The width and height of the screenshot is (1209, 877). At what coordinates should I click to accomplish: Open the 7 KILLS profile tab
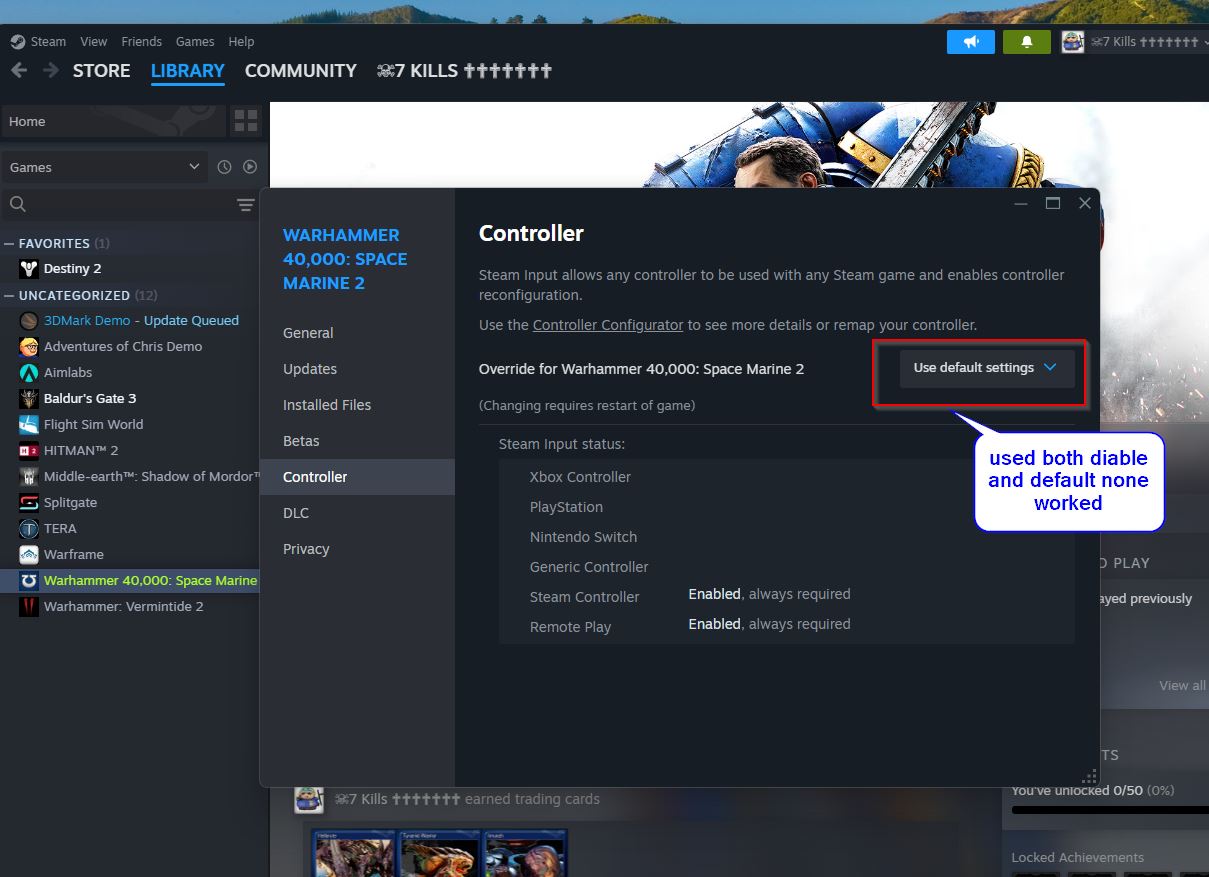pyautogui.click(x=464, y=71)
